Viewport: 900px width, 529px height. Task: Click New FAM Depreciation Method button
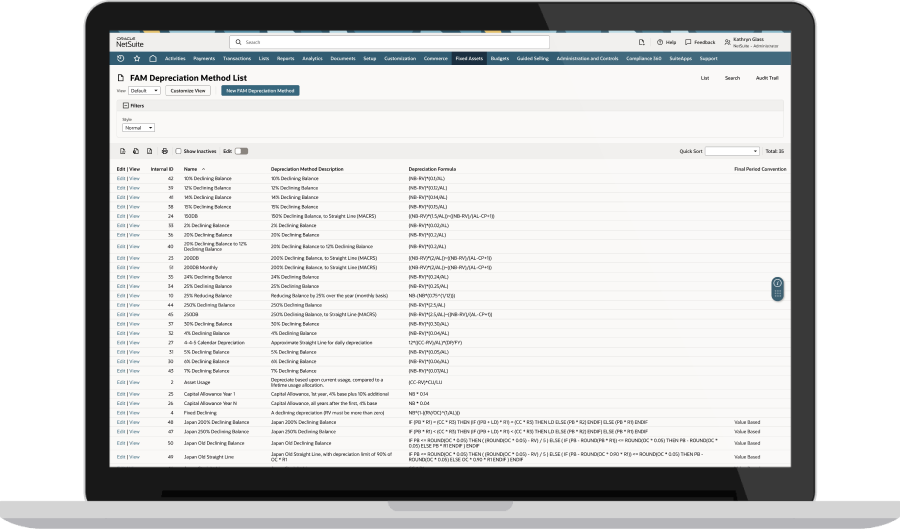pyautogui.click(x=260, y=91)
